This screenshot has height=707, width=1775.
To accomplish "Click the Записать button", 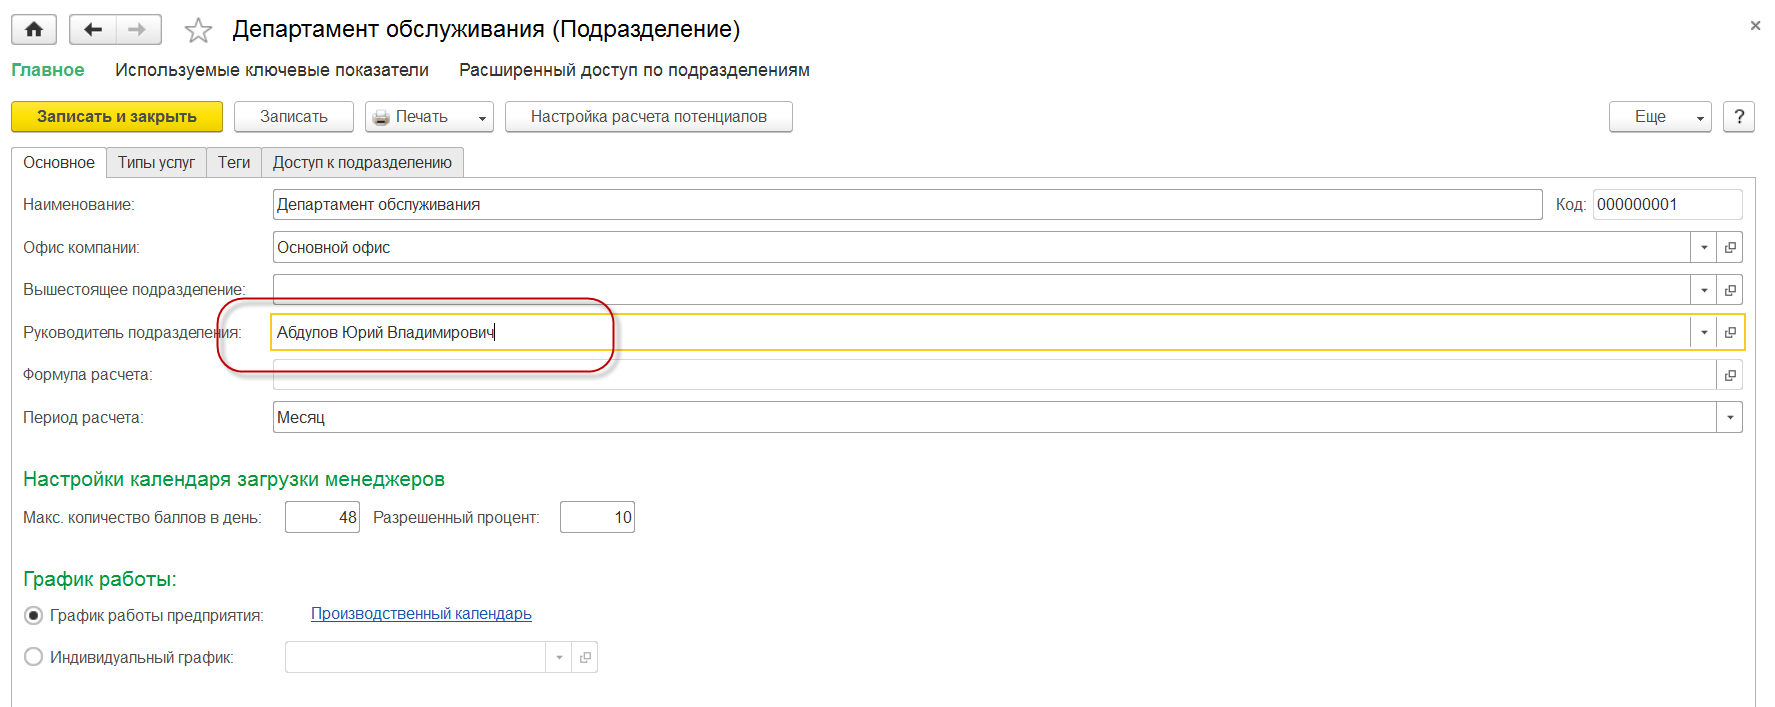I will [294, 117].
